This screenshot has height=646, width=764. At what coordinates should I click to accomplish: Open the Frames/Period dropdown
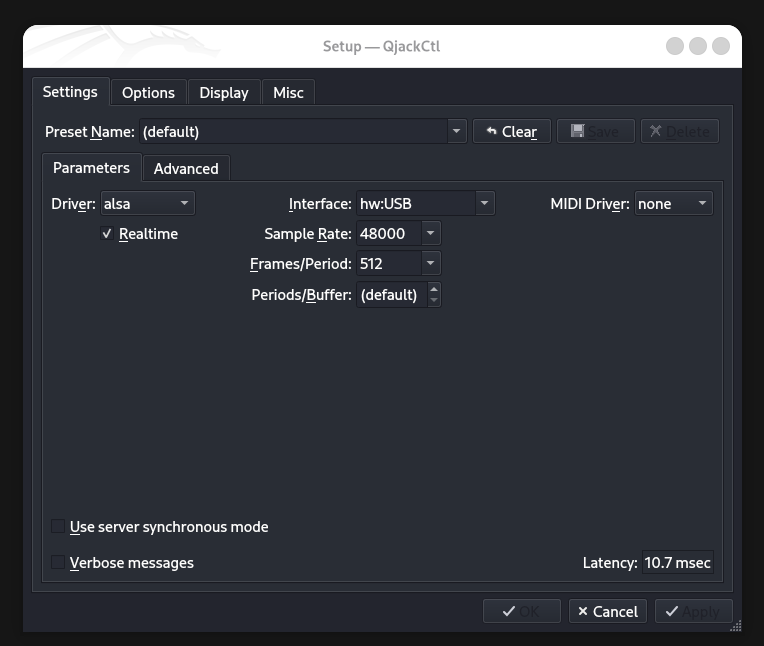(x=429, y=264)
